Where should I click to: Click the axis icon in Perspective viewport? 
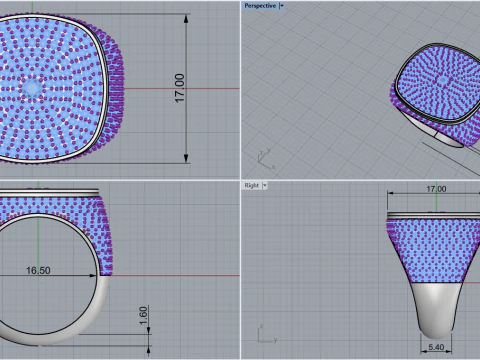tap(266, 159)
